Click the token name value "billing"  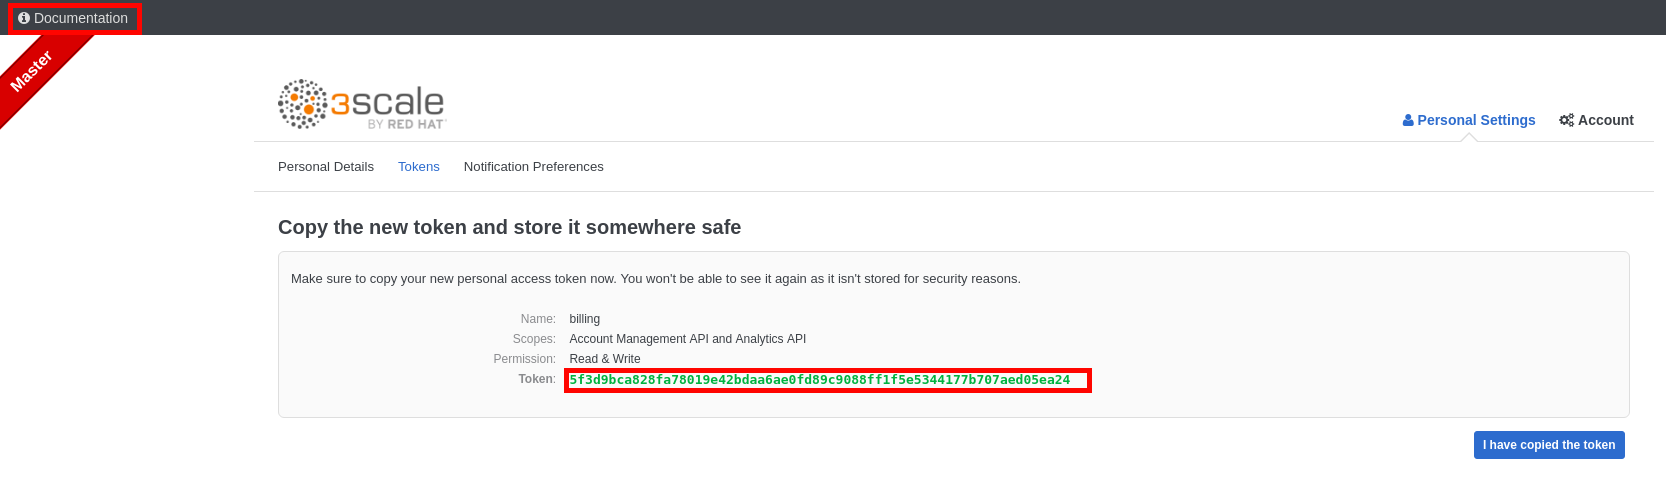[585, 319]
